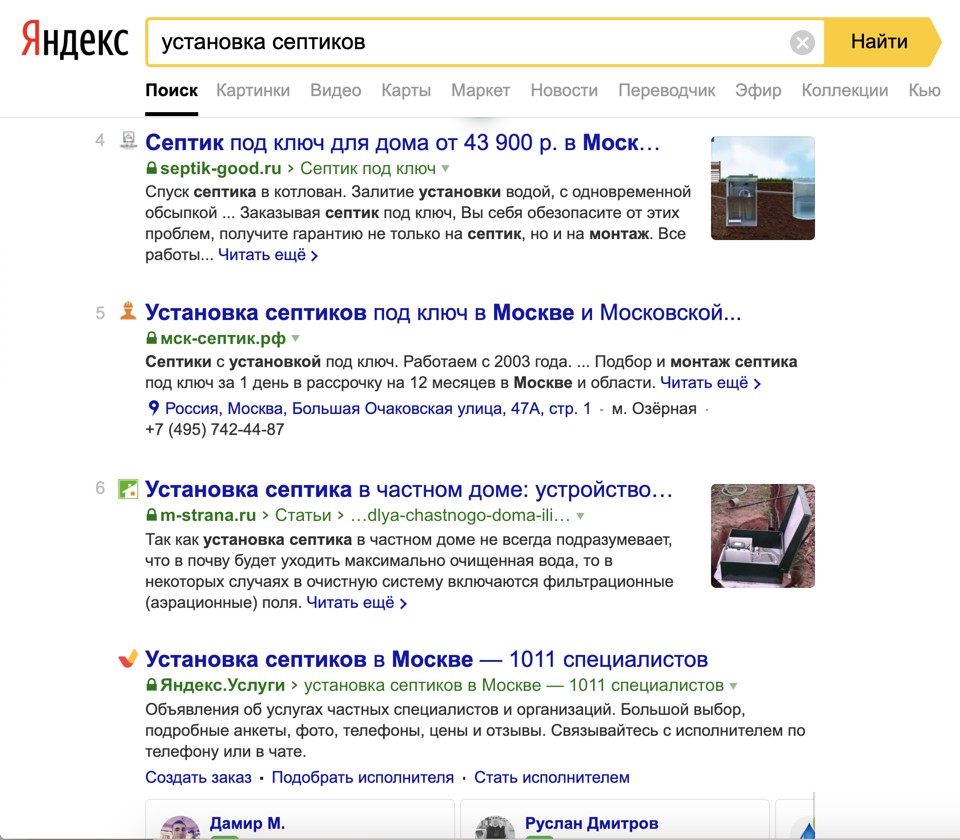Open result Установка септиков под ключ в Москве

point(443,313)
